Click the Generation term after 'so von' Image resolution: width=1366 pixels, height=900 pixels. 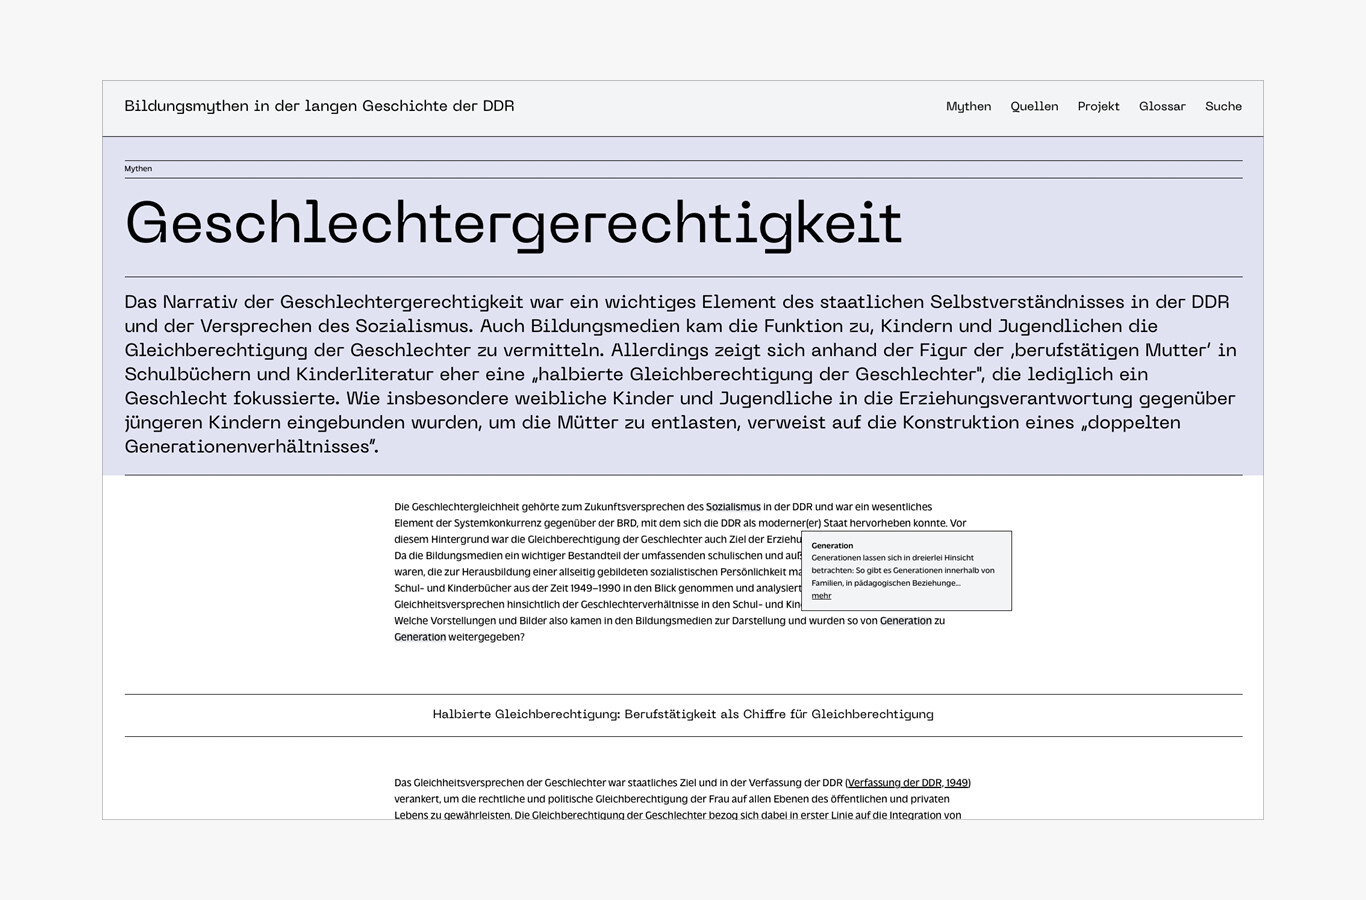pyautogui.click(x=905, y=621)
